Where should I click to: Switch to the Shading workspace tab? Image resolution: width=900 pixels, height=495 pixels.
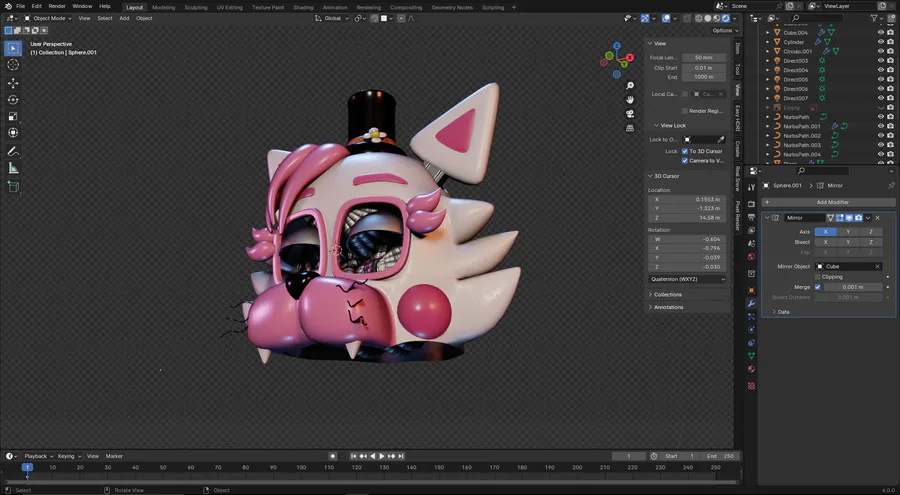(303, 7)
